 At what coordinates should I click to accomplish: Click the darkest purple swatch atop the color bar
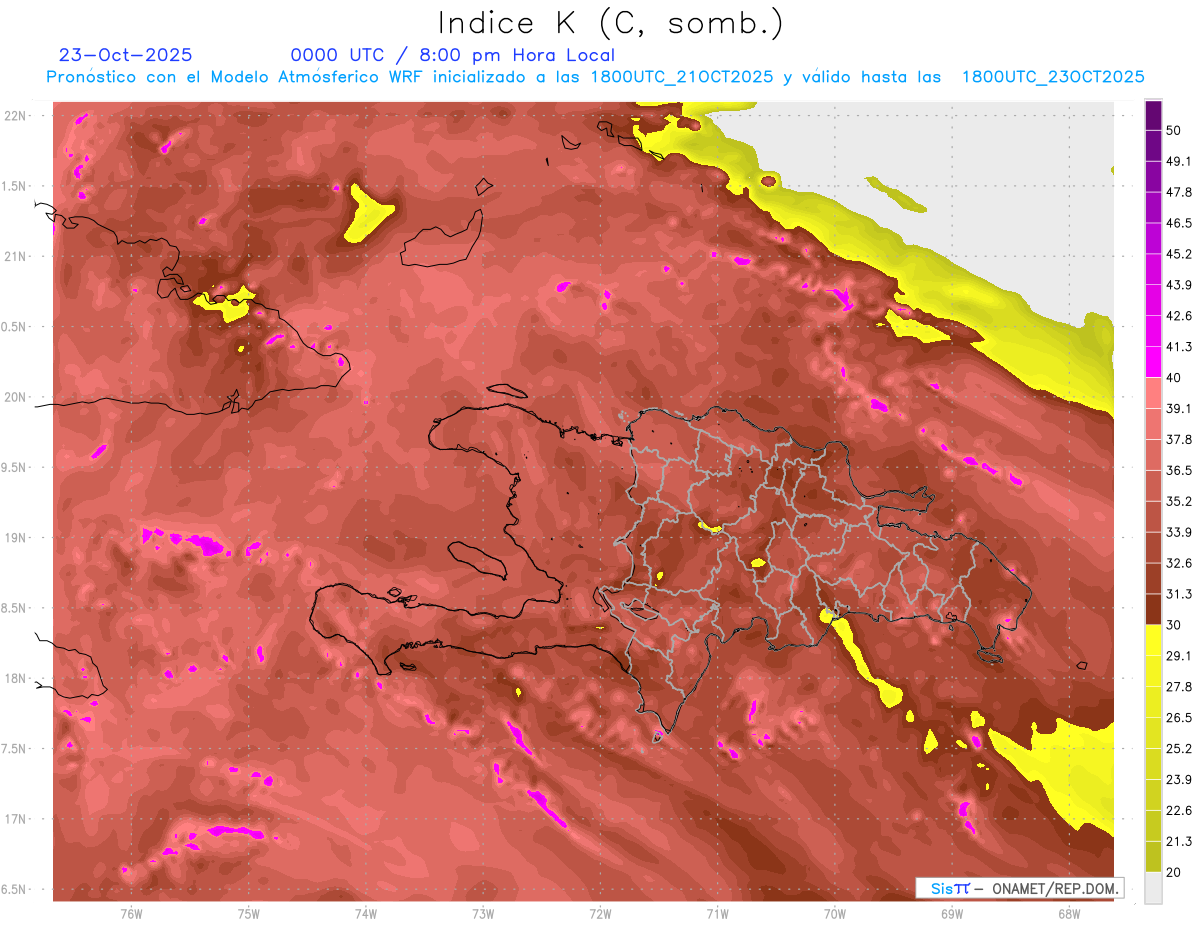point(1153,116)
